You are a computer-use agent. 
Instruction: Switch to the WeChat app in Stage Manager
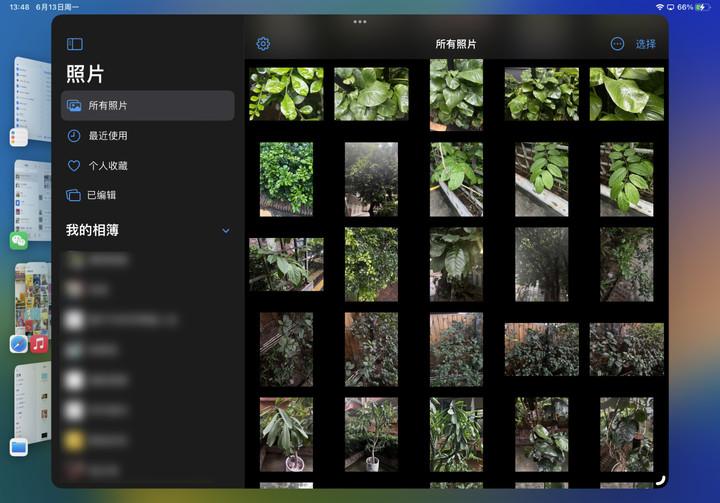[18, 240]
